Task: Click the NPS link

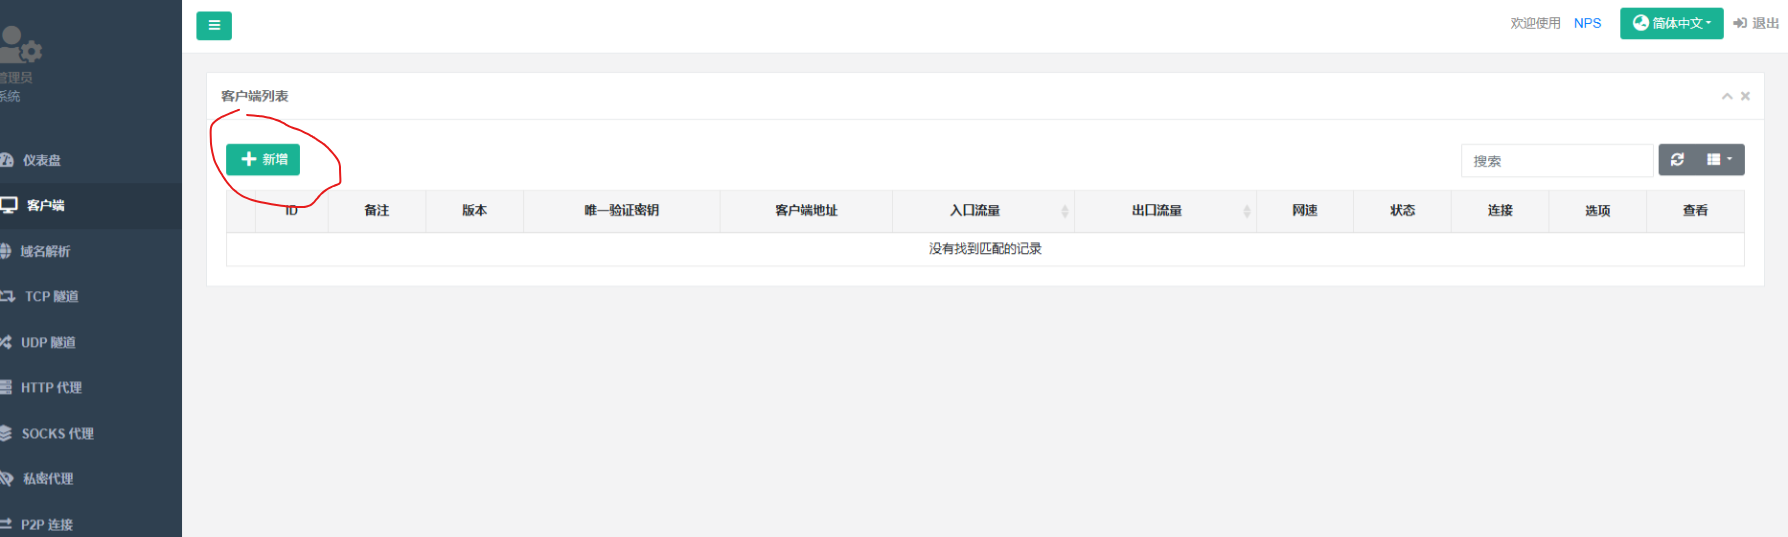Action: pyautogui.click(x=1587, y=23)
